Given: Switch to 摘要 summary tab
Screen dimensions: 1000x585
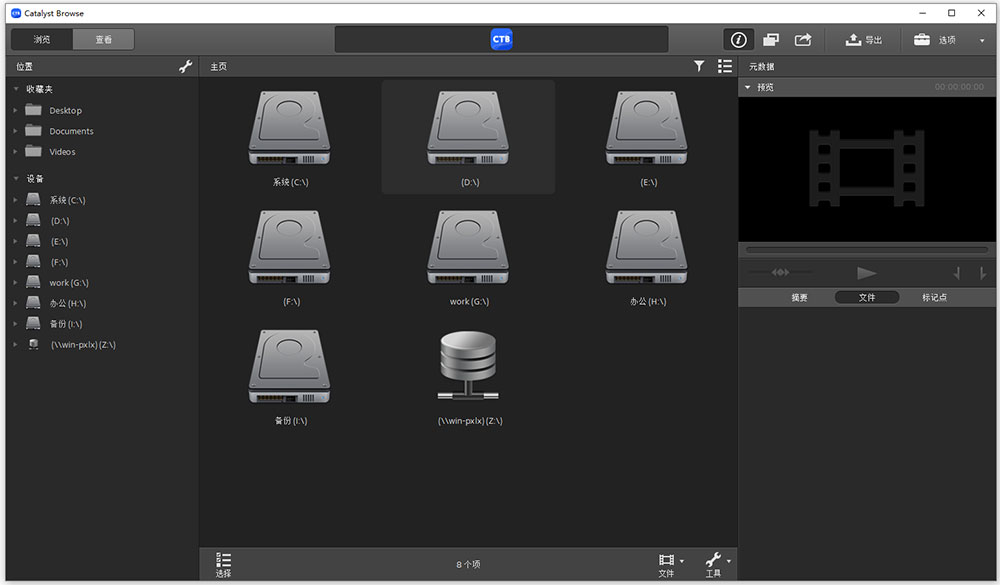Looking at the screenshot, I should pos(799,297).
